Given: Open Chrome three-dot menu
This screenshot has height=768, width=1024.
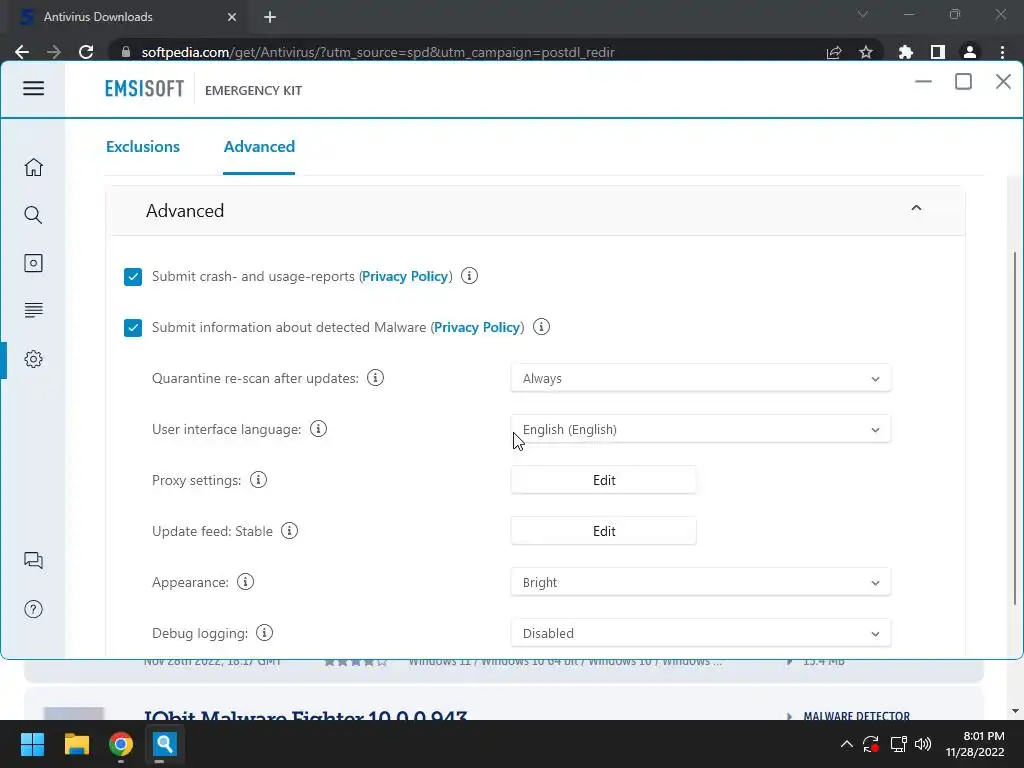Looking at the screenshot, I should (1002, 52).
